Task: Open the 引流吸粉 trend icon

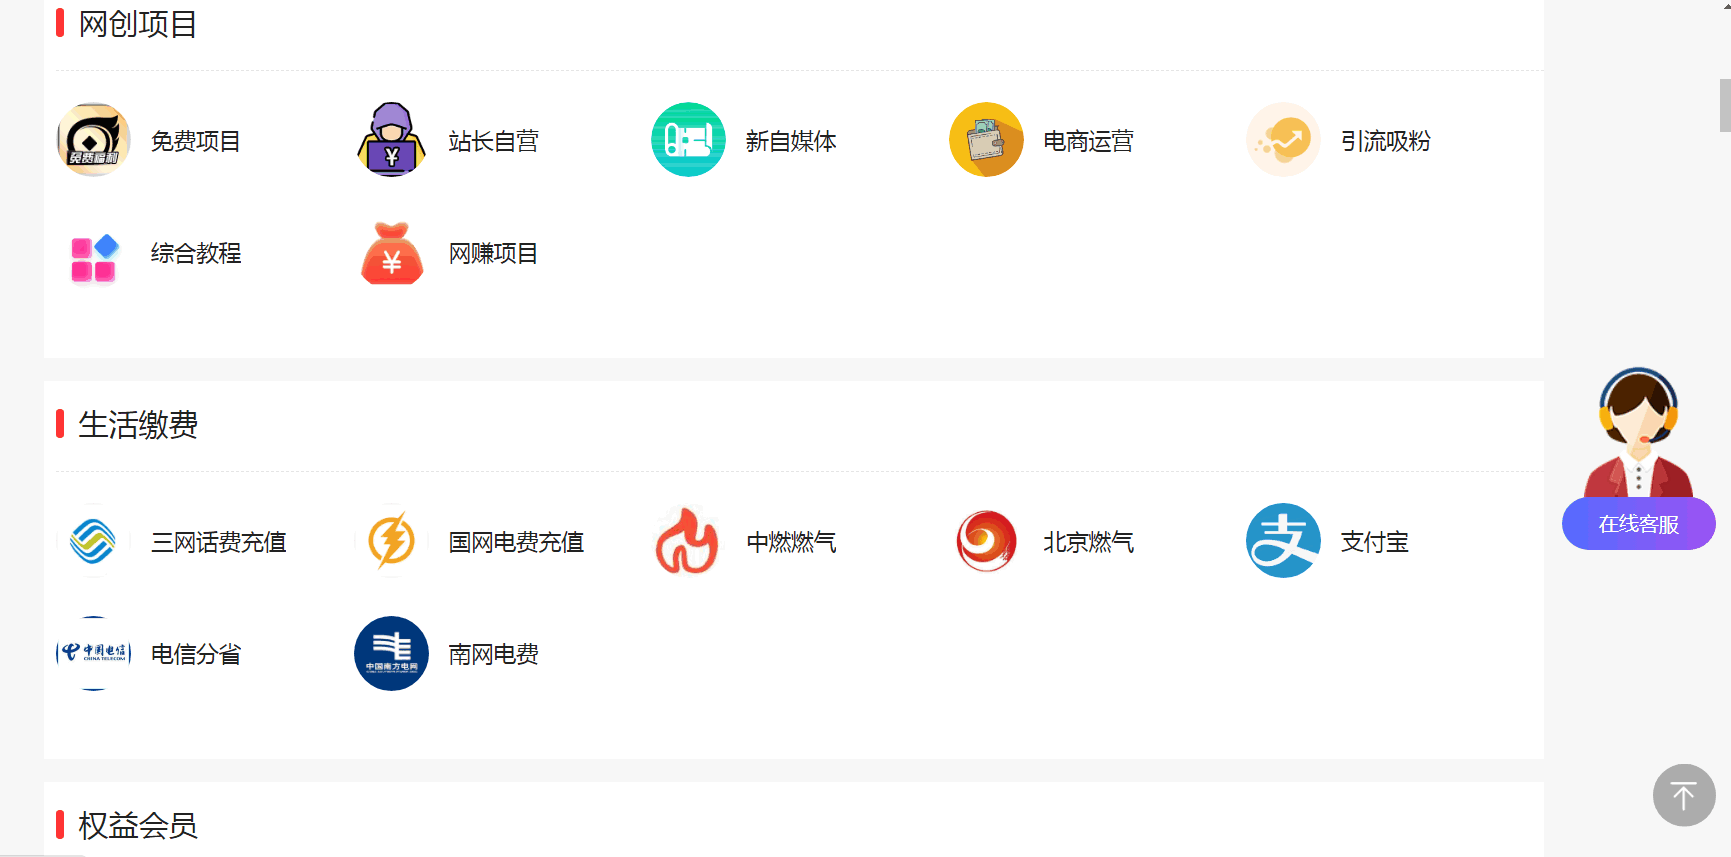Action: pos(1283,140)
